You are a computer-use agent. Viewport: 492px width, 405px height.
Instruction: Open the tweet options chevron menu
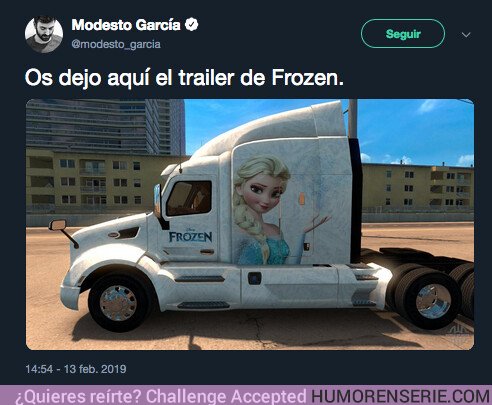click(466, 35)
